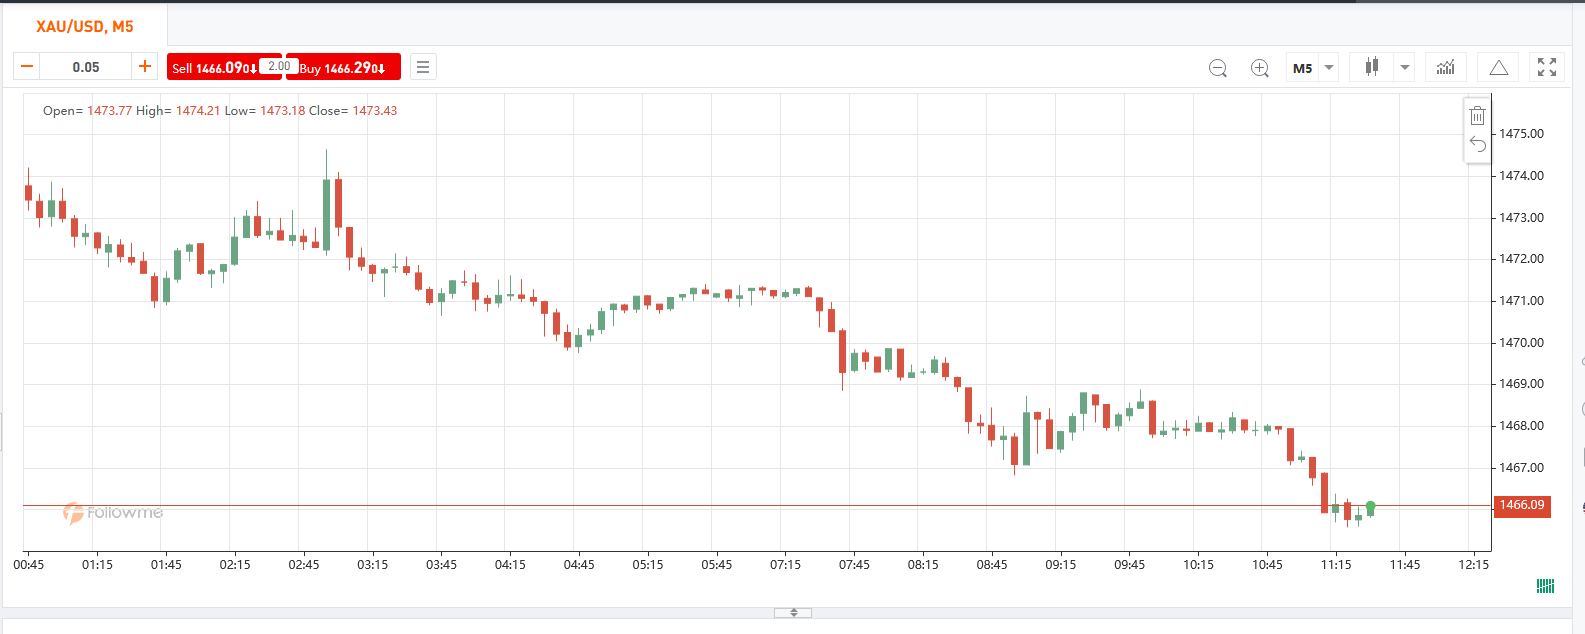Click the 0.05 lot size field
Screen dimensions: 1585x634
[86, 67]
